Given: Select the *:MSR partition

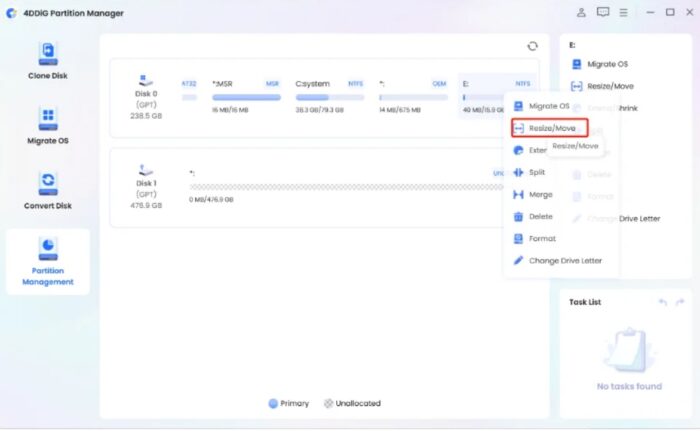Looking at the screenshot, I should pyautogui.click(x=246, y=96).
